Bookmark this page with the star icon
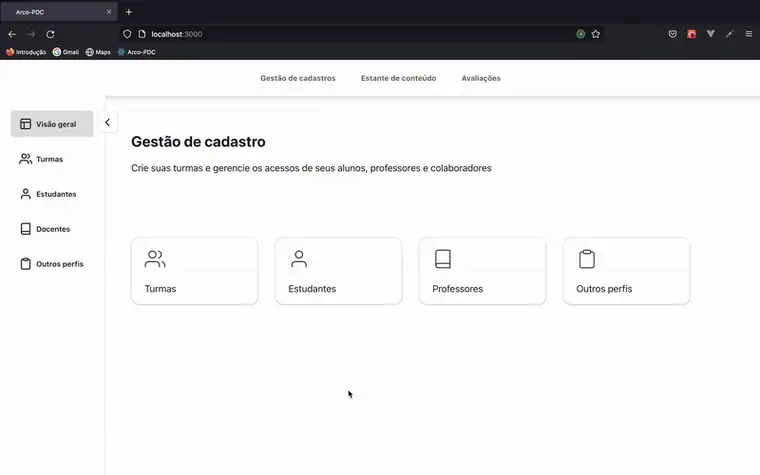The width and height of the screenshot is (760, 475). [x=596, y=34]
